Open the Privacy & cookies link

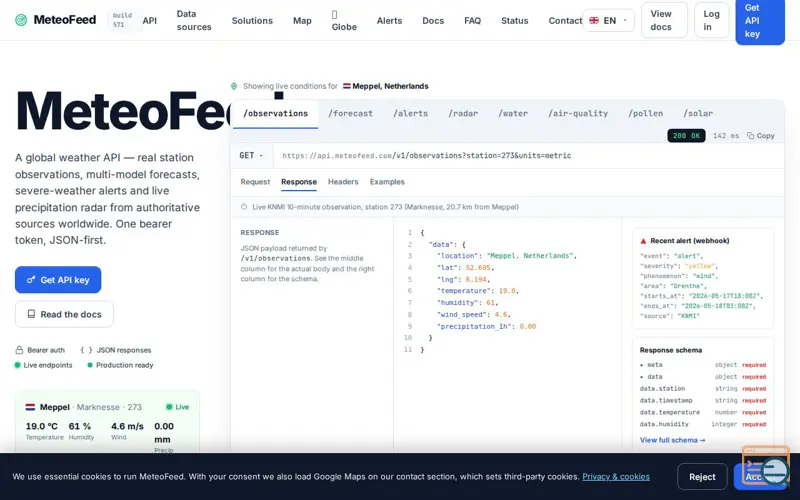616,477
